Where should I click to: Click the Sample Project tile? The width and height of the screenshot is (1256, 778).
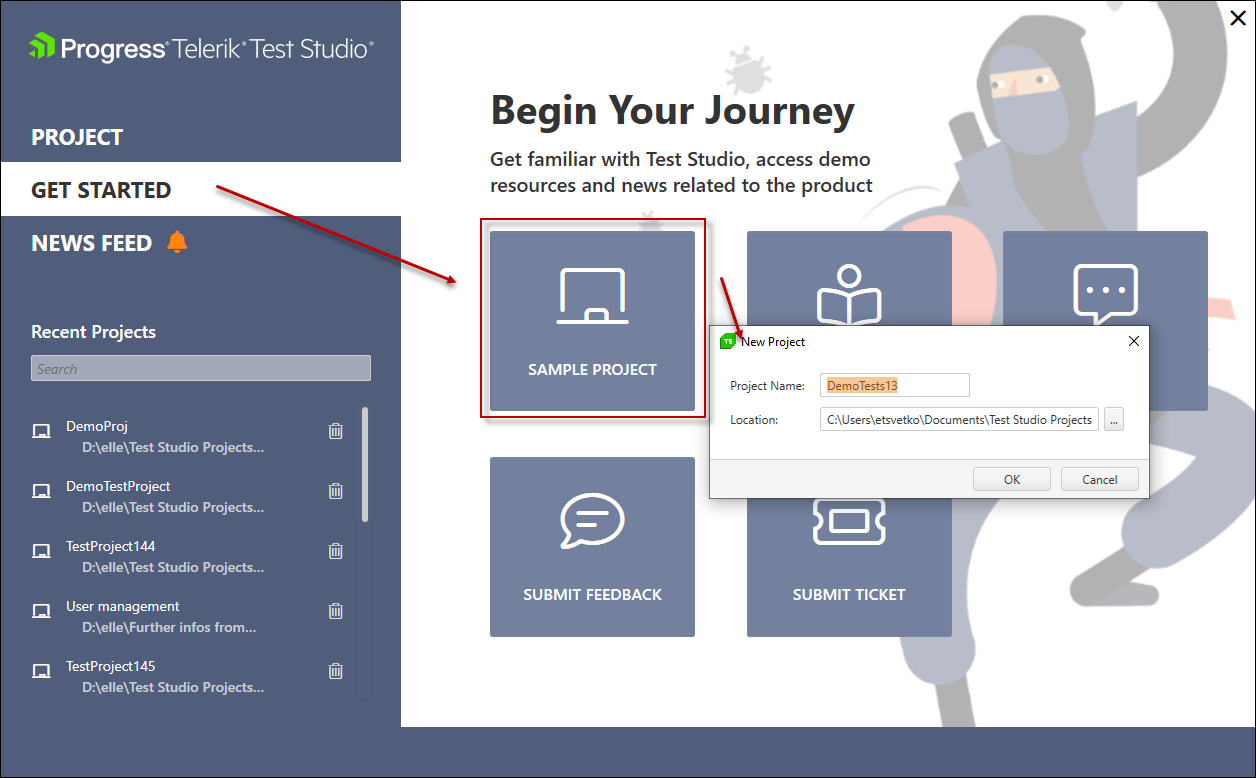[592, 321]
